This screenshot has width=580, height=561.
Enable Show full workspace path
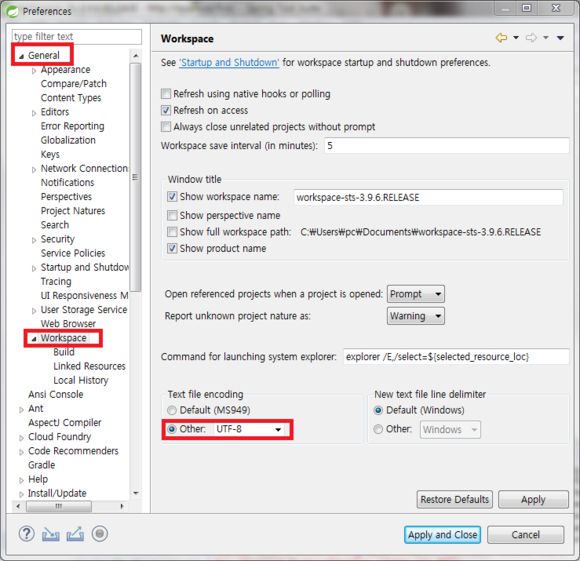172,232
